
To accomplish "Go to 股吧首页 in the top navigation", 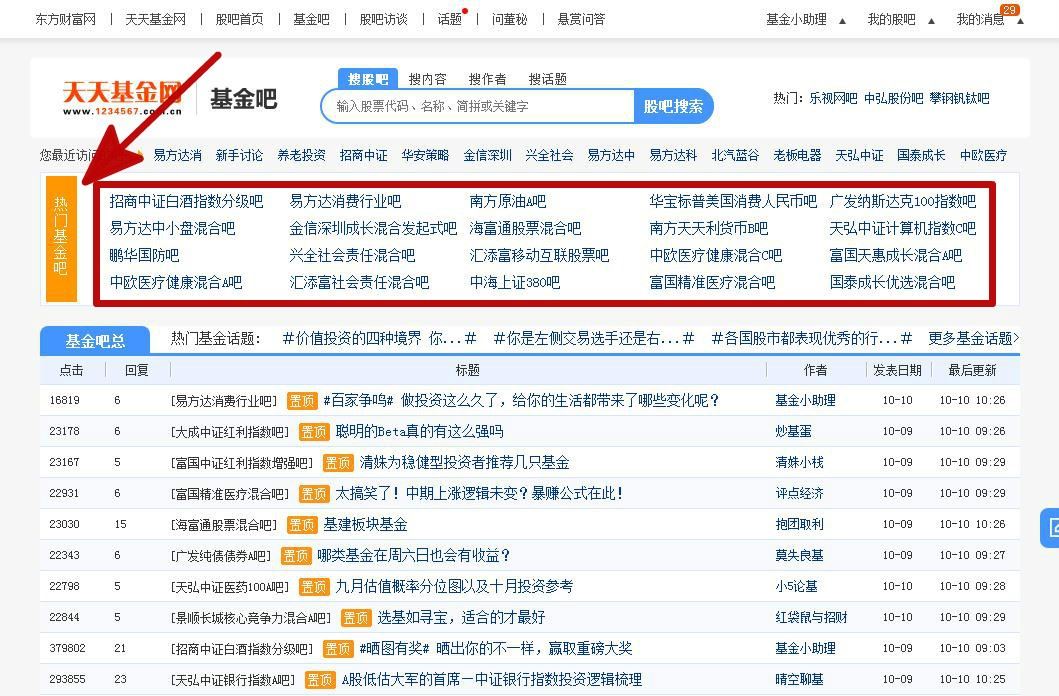I will click(x=239, y=20).
